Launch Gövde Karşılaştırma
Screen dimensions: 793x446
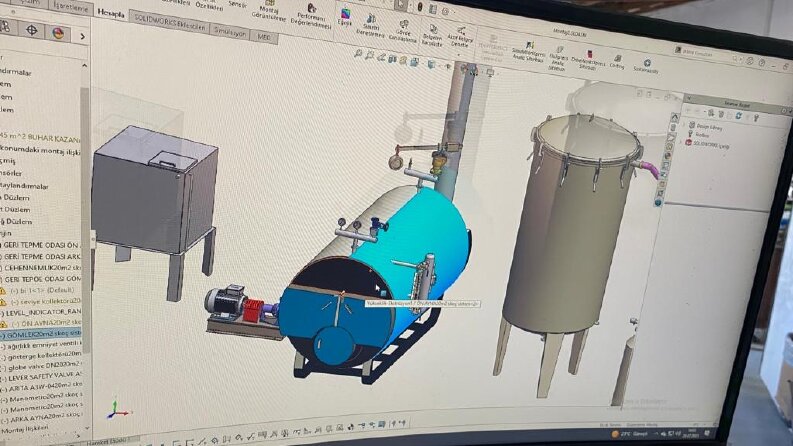tap(403, 31)
